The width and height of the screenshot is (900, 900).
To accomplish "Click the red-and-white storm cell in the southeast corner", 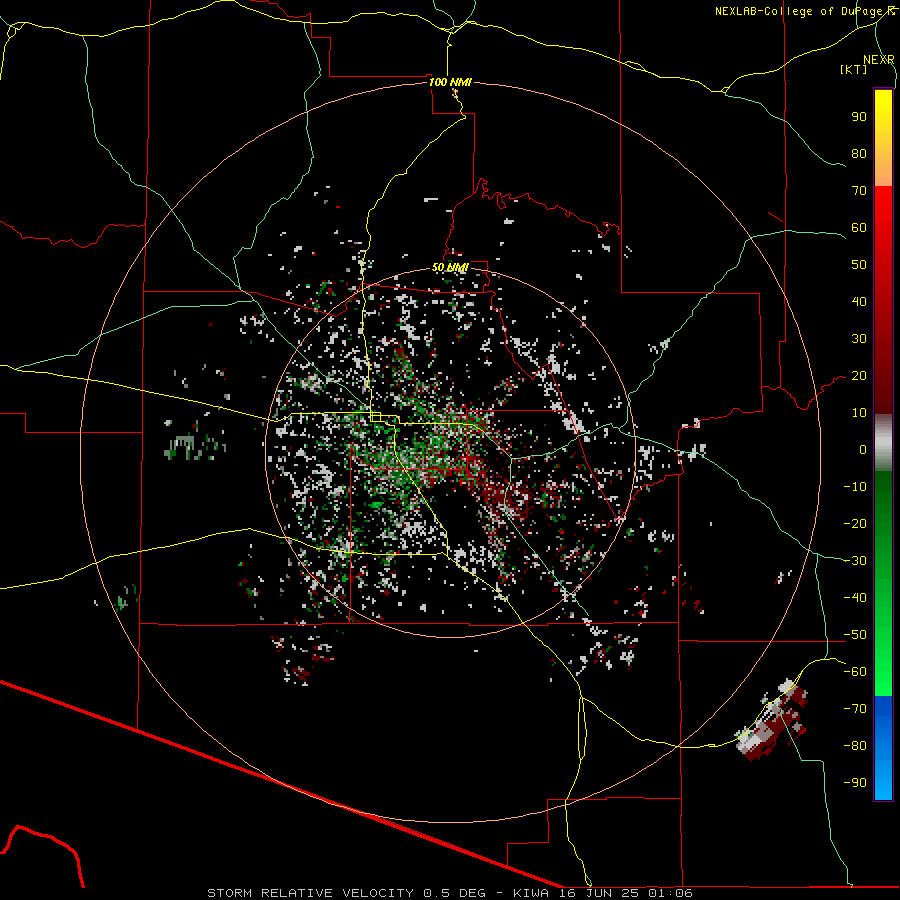I will click(773, 720).
